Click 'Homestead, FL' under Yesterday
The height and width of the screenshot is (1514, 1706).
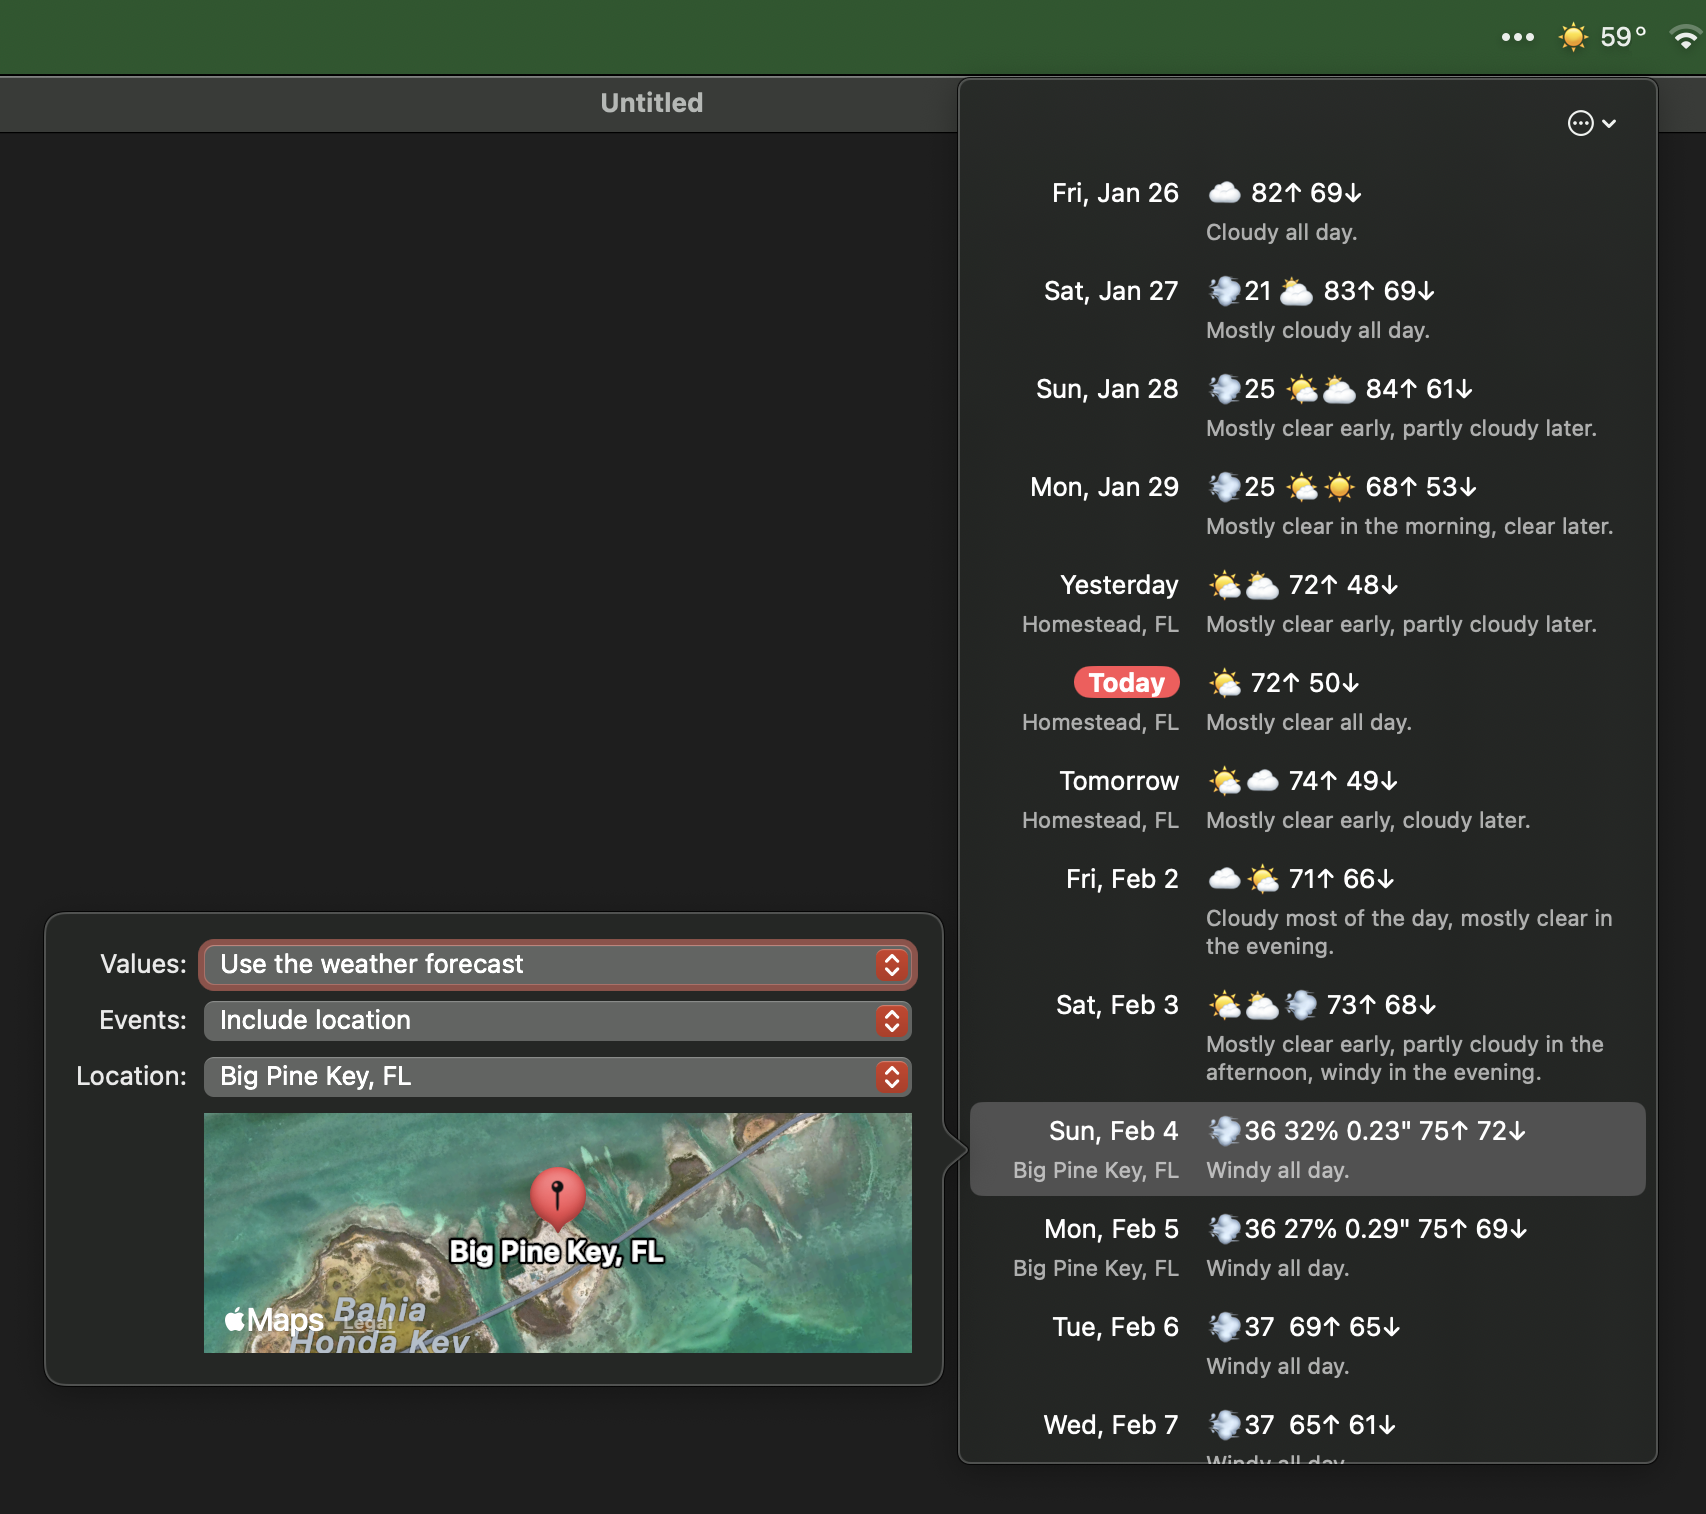(x=1100, y=624)
